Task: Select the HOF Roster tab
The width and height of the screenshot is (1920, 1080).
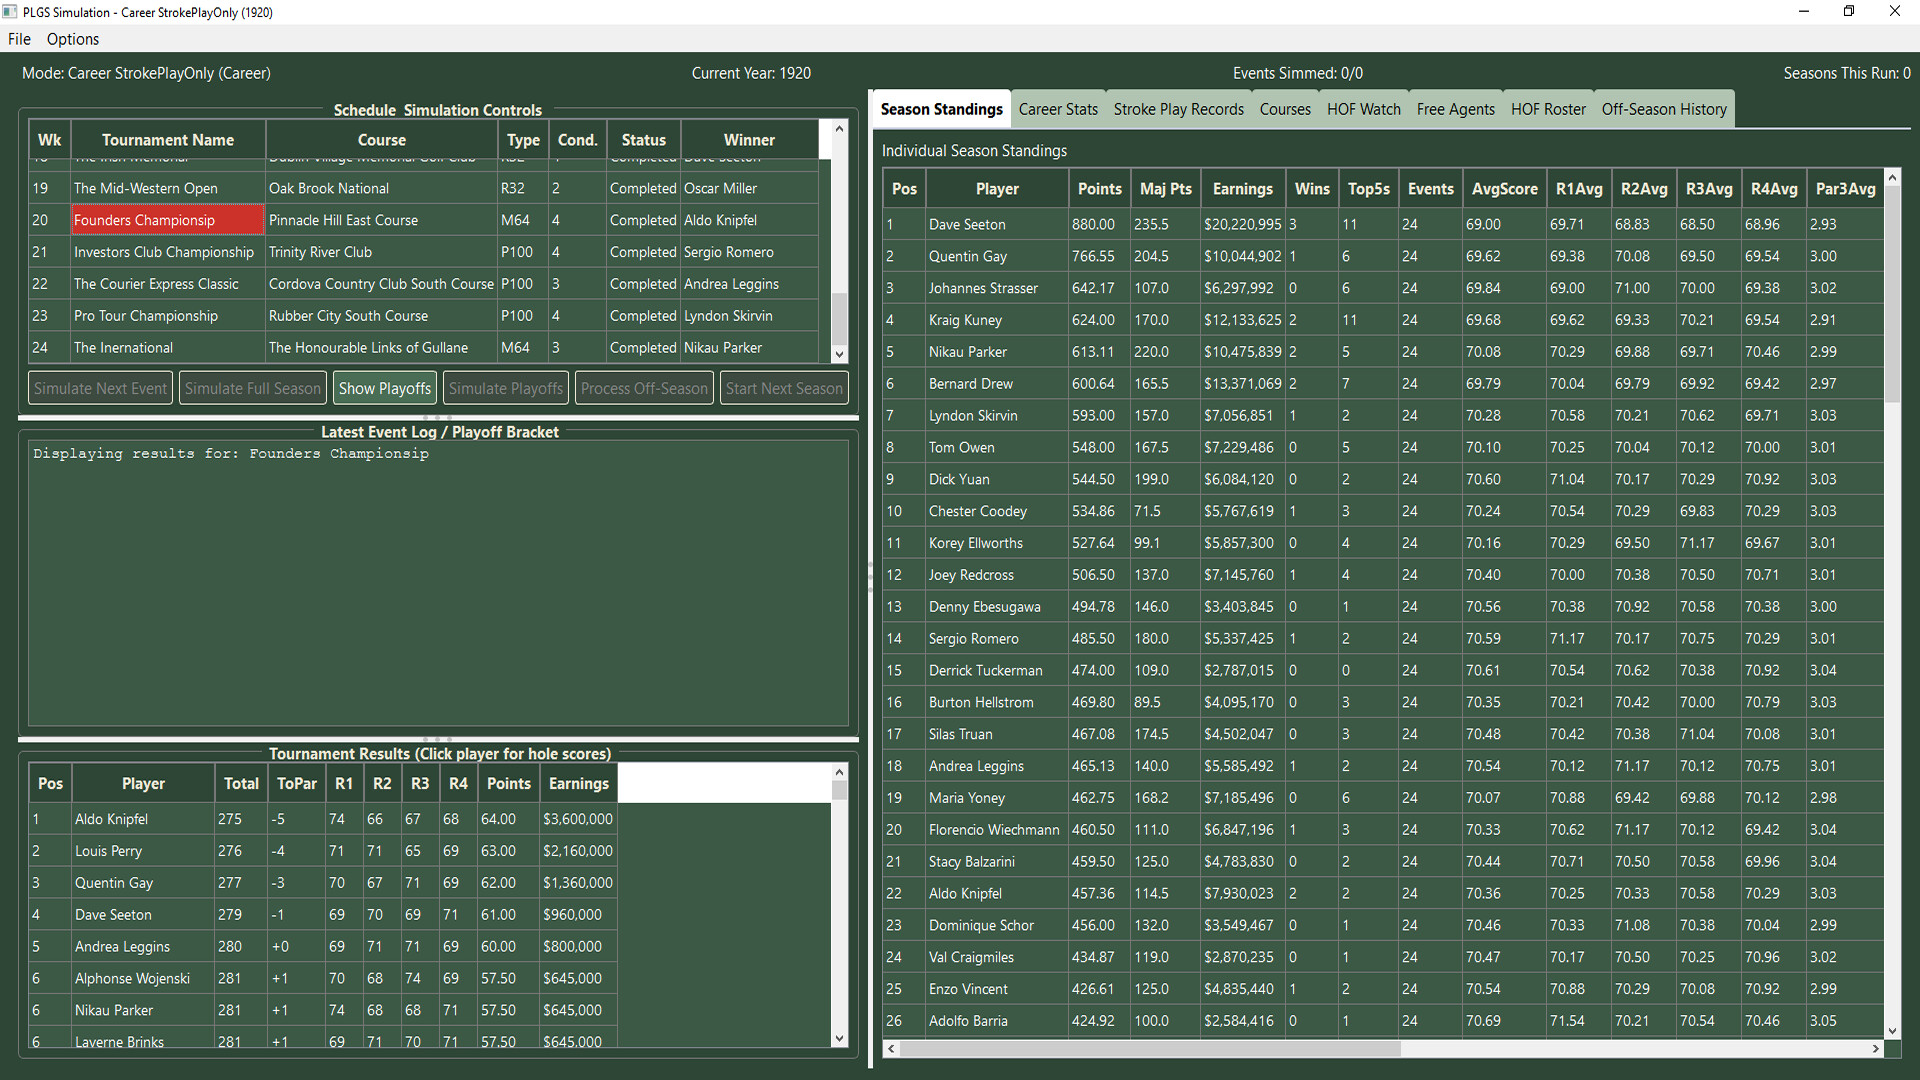Action: click(x=1548, y=108)
